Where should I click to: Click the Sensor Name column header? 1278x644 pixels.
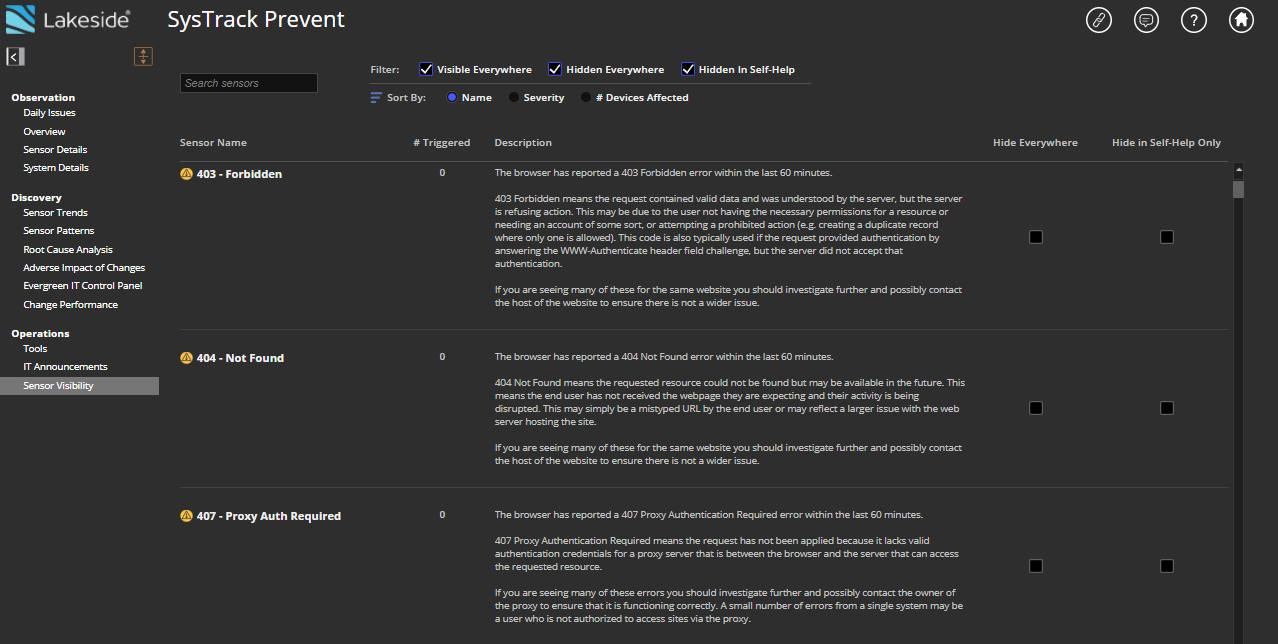(213, 143)
